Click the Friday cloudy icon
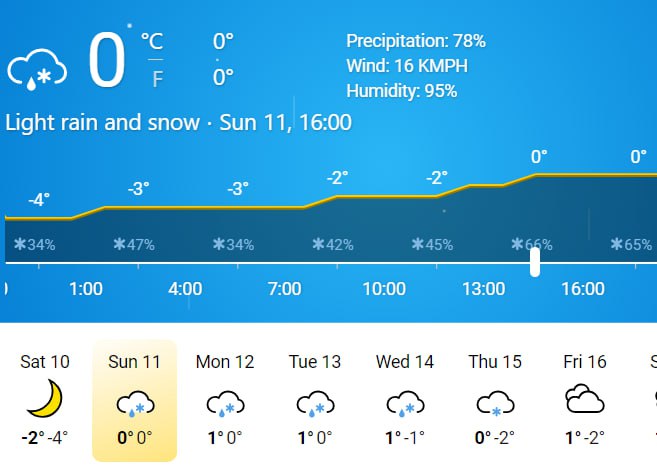657x474 pixels. tap(585, 399)
